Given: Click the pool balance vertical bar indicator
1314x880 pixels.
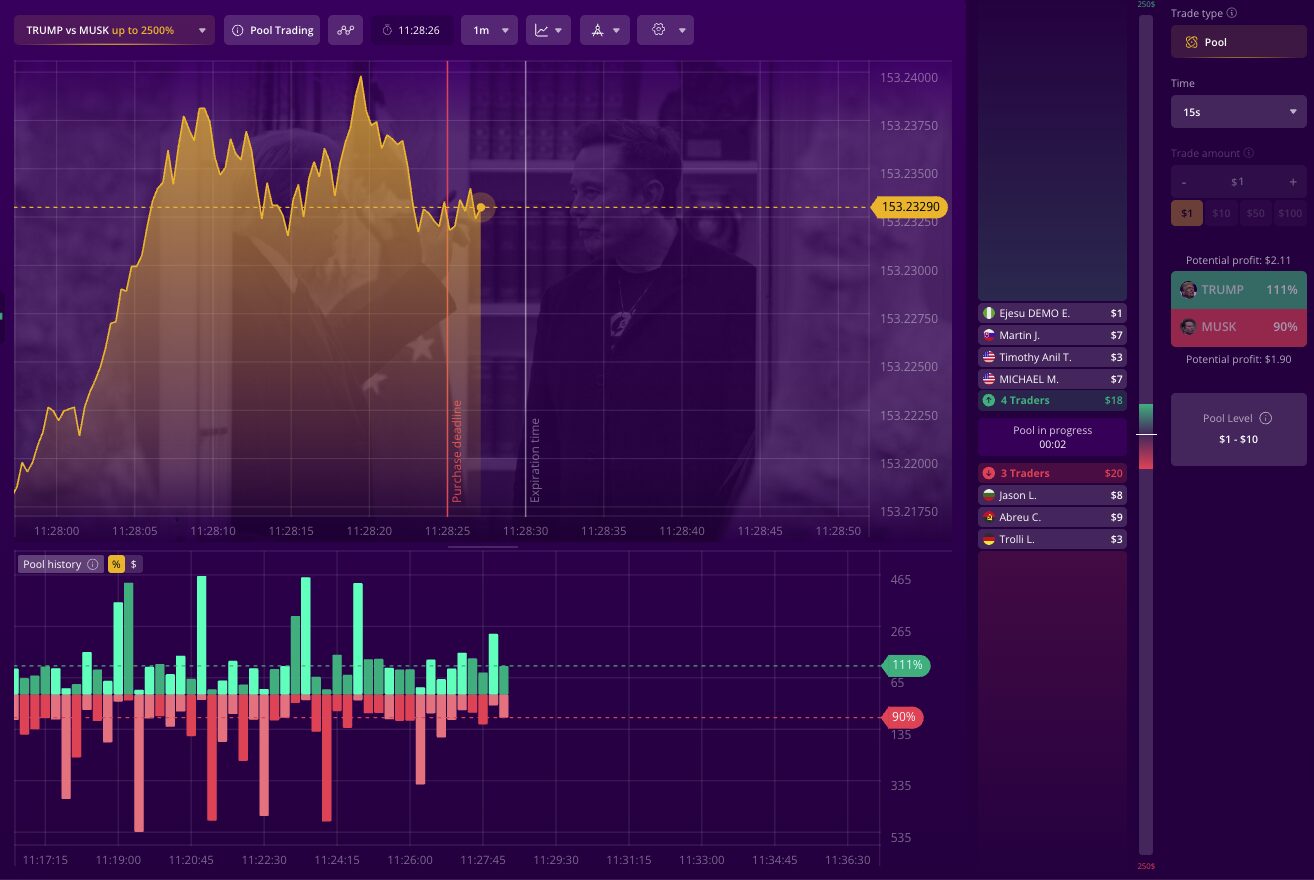Looking at the screenshot, I should point(1145,435).
